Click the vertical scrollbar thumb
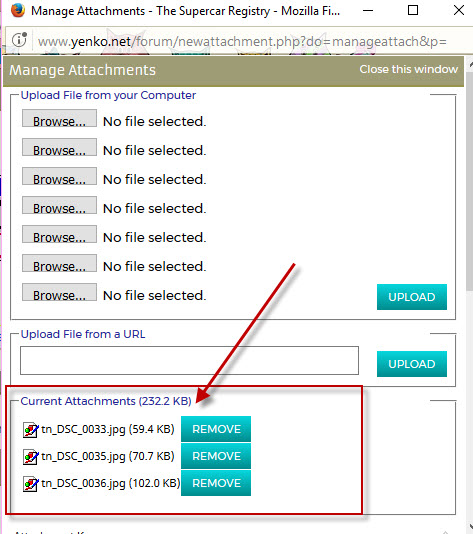 click(470, 180)
